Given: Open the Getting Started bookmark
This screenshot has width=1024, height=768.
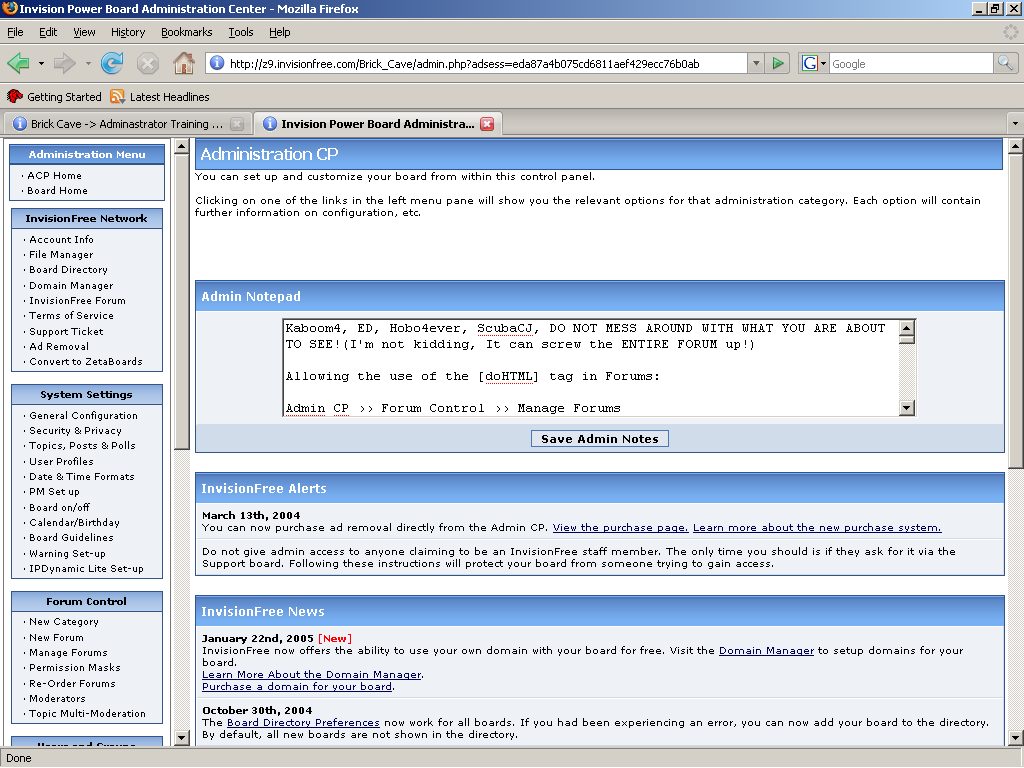Looking at the screenshot, I should coord(55,97).
